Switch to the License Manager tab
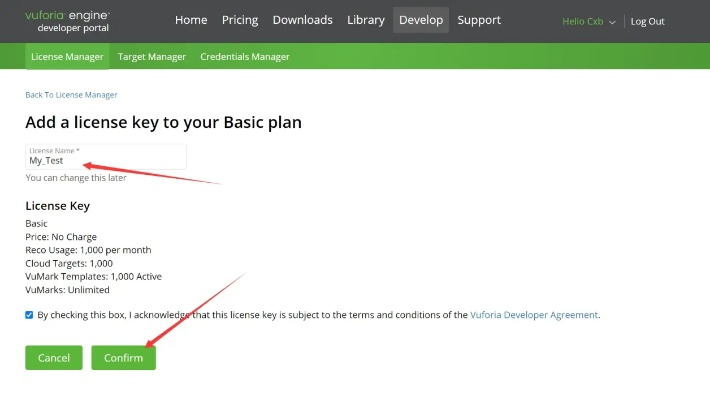The image size is (710, 400). (67, 57)
